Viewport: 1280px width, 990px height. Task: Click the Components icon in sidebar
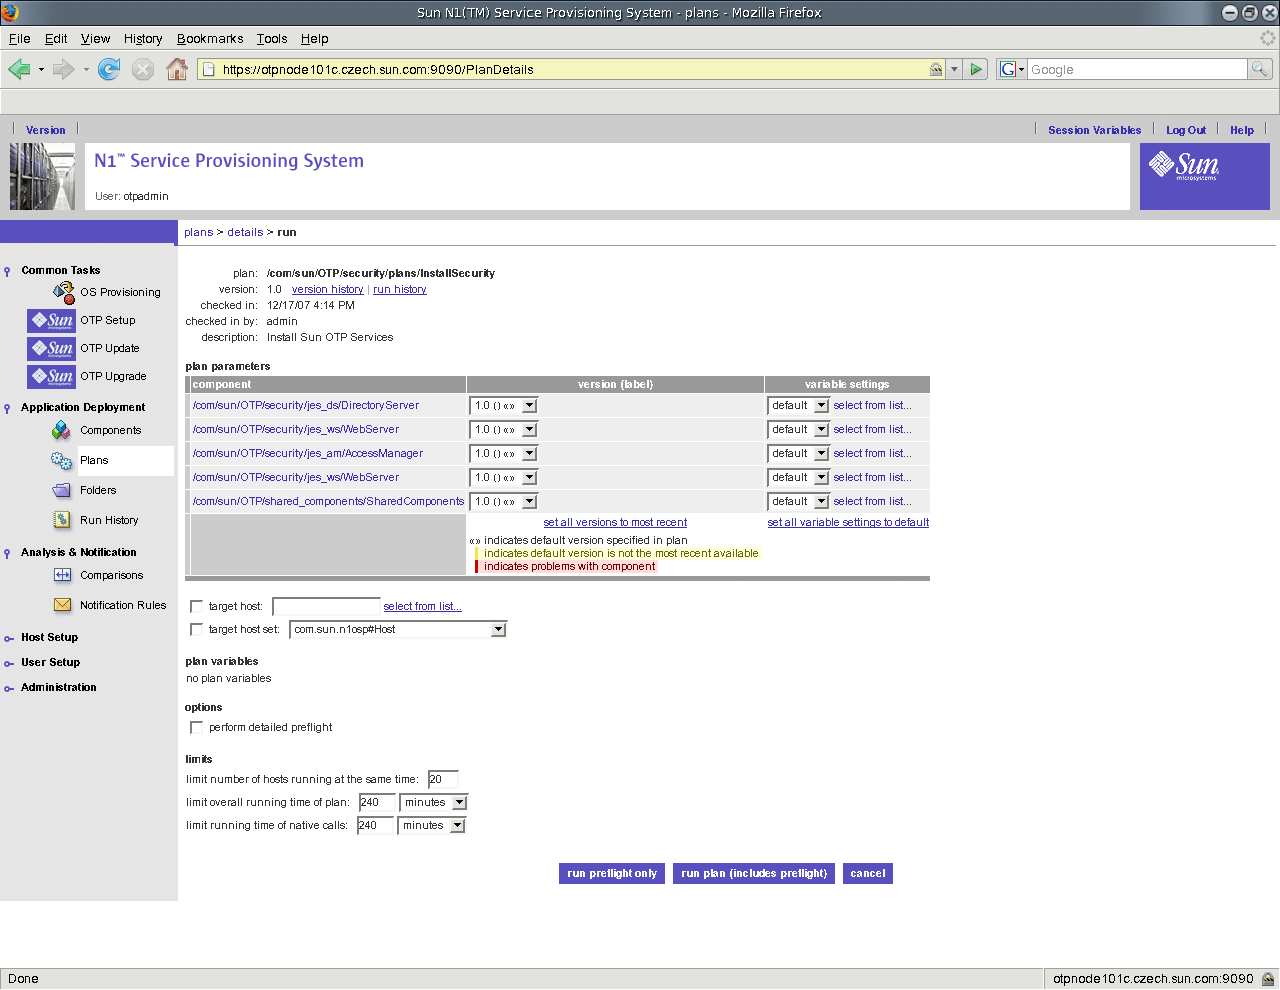coord(62,430)
